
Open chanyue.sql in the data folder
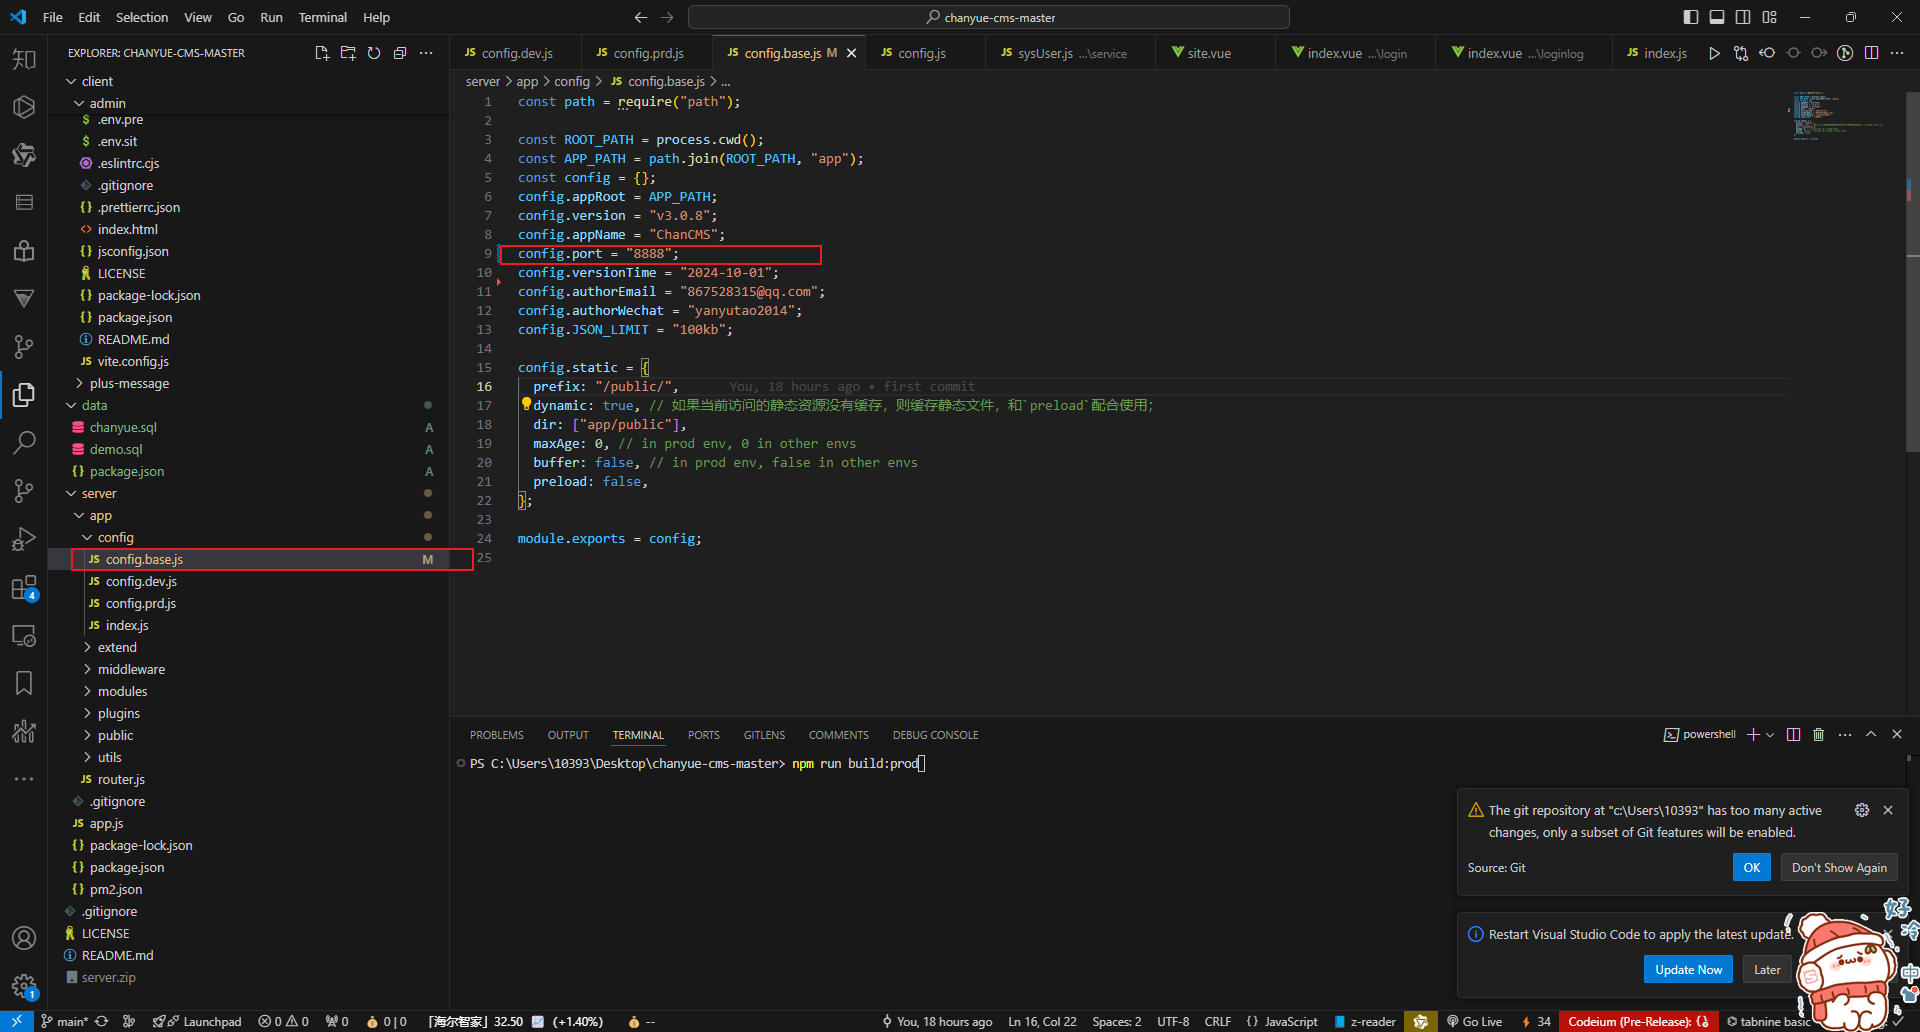pos(123,427)
